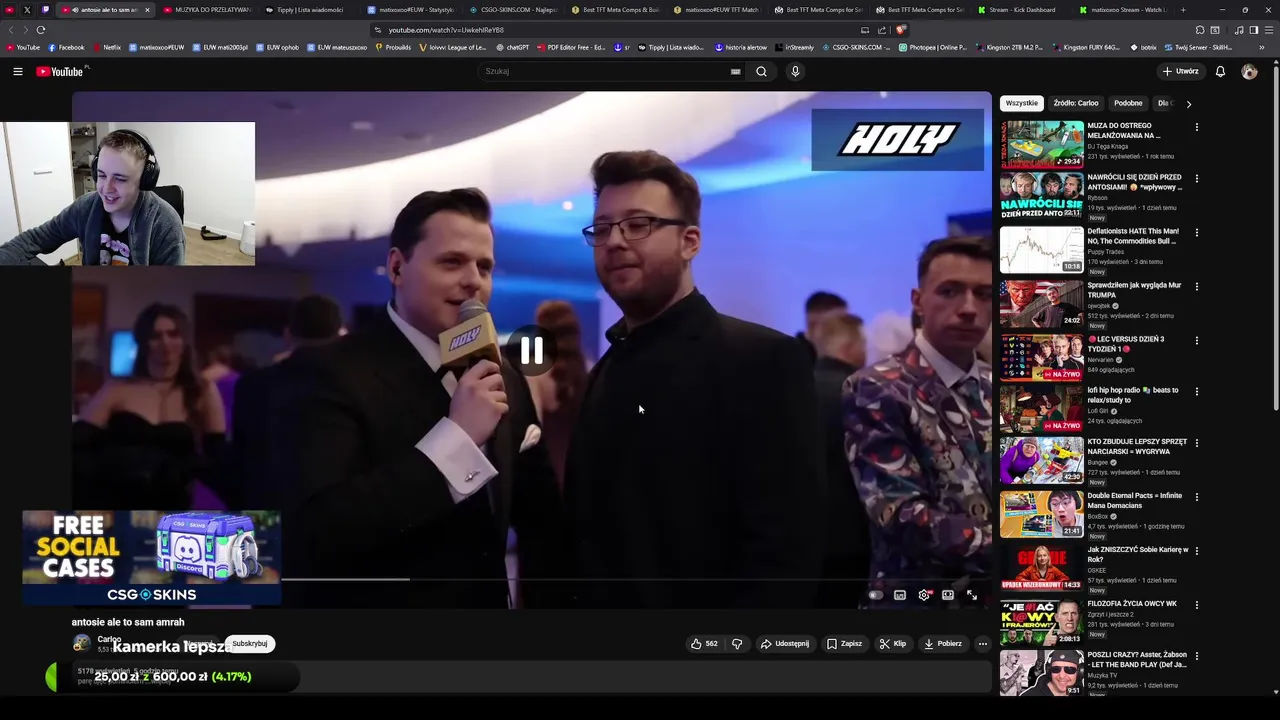Open options for Double Eternal Pacts video
The image size is (1280, 720).
[1196, 497]
